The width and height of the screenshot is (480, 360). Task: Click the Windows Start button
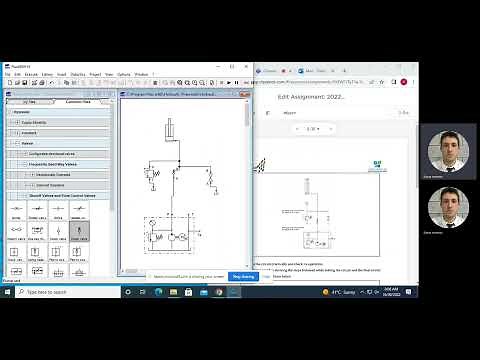point(7,292)
